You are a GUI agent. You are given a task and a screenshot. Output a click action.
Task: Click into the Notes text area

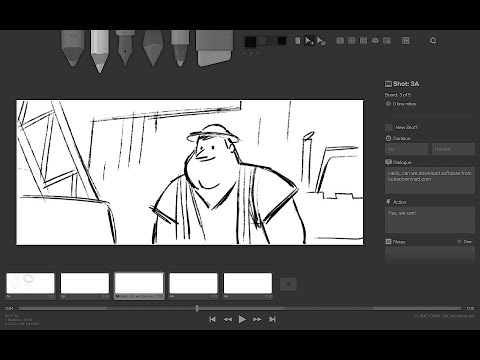[x=430, y=255]
